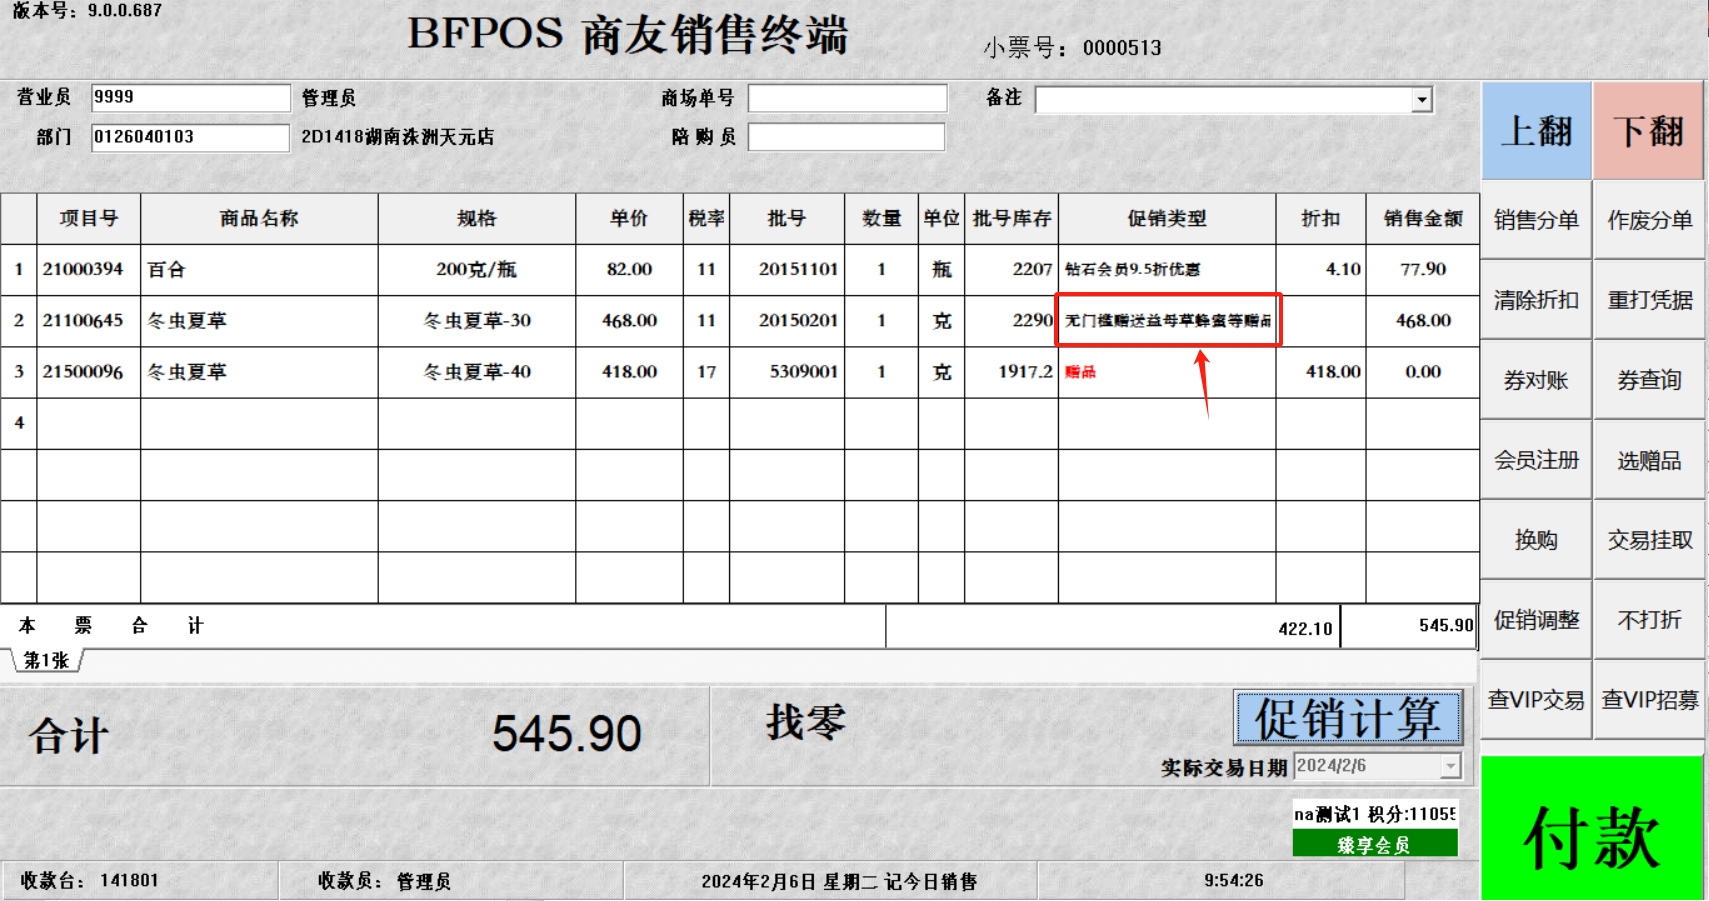Click batch number 20151101
The image size is (1709, 901).
tap(787, 270)
